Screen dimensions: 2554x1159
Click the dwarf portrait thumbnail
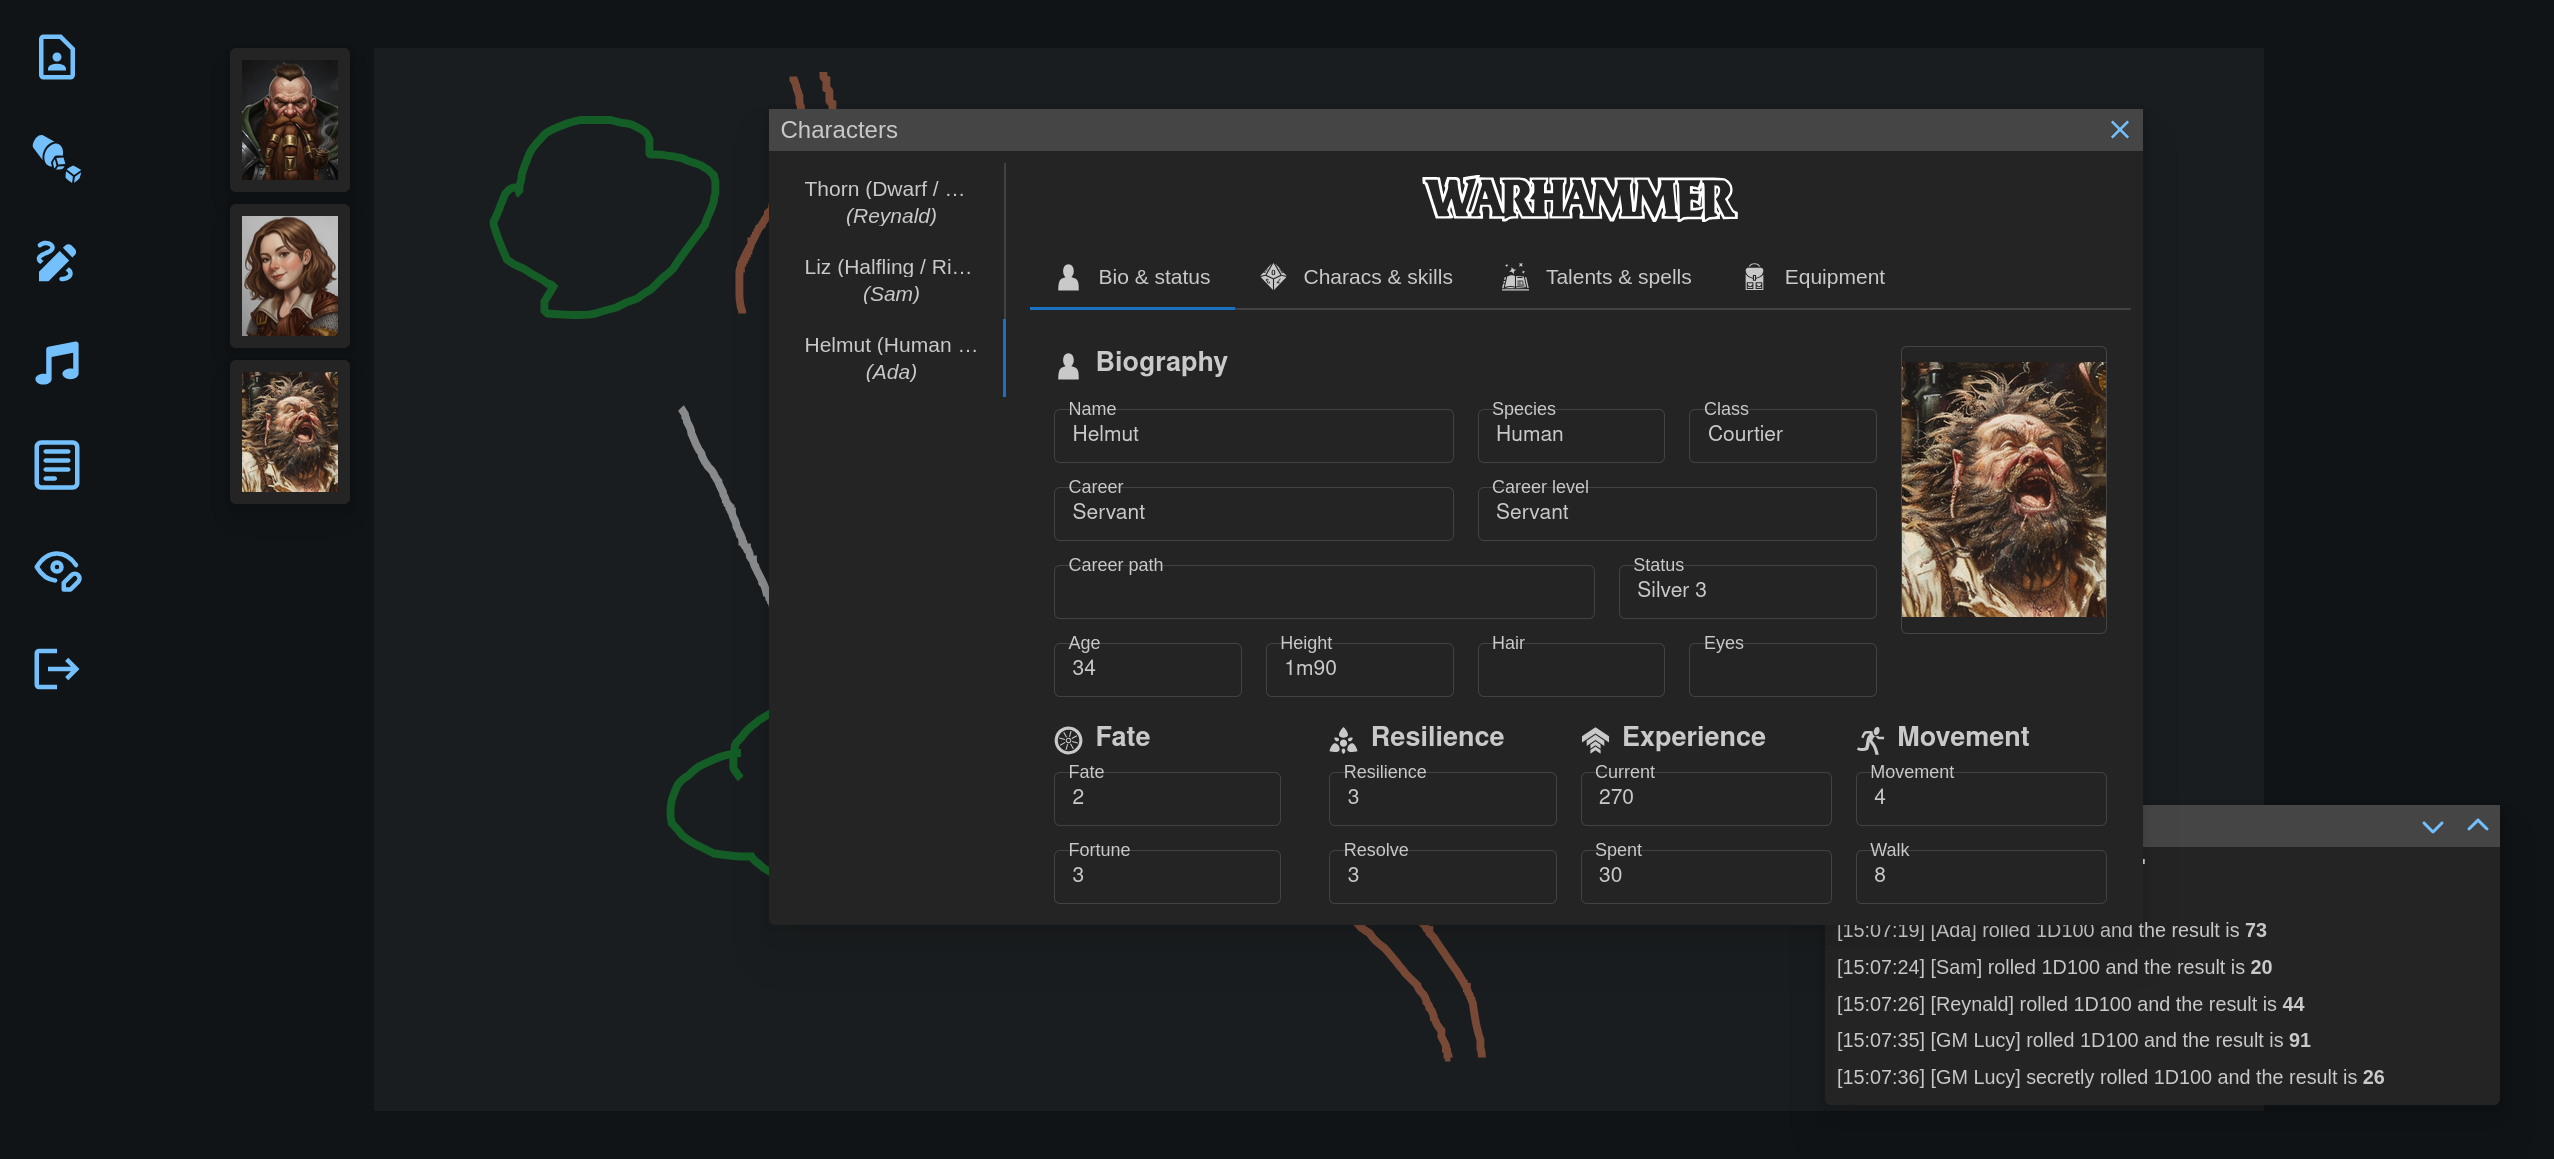[x=290, y=120]
